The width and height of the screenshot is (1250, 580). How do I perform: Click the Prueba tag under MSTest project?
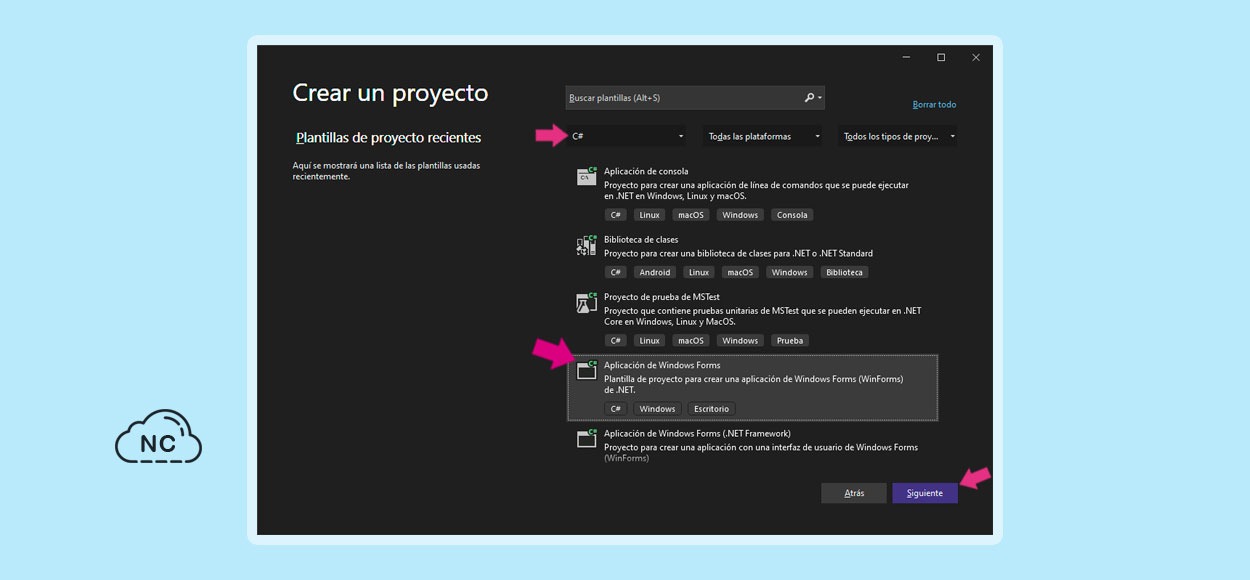point(790,340)
